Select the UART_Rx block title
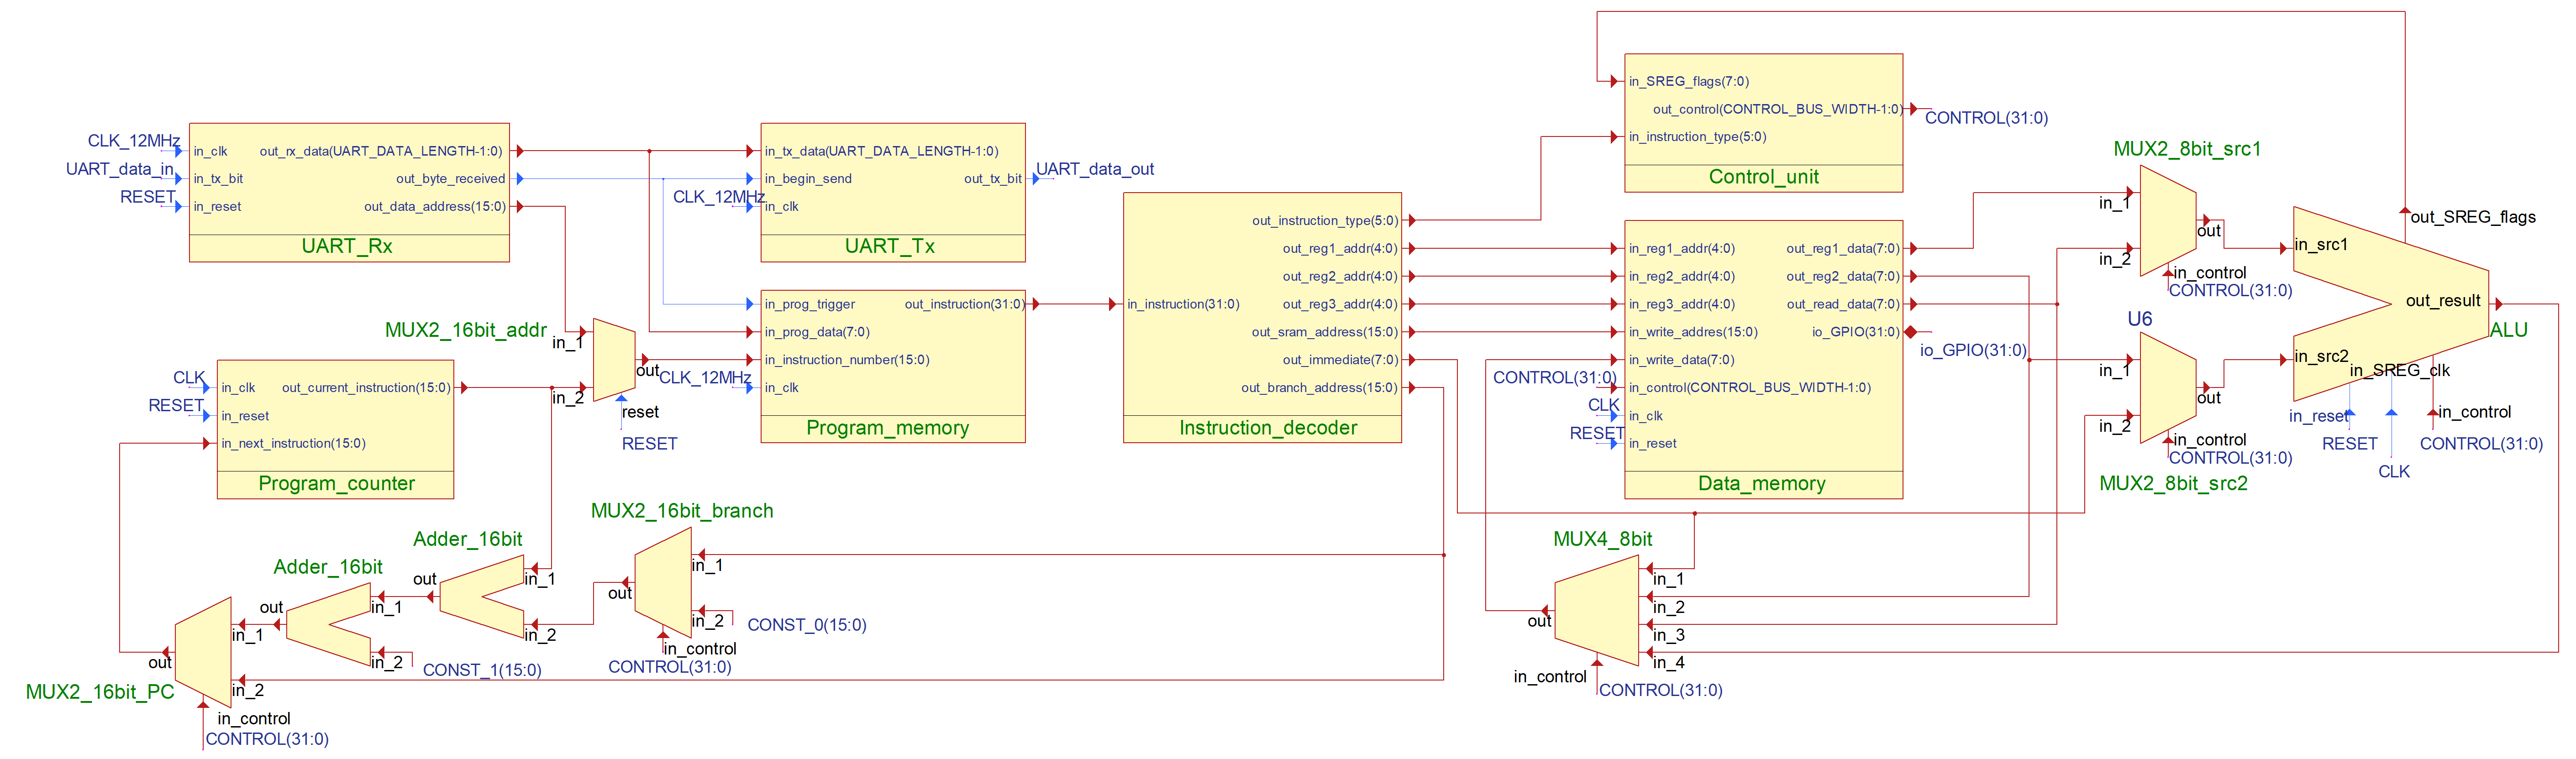2576x759 pixels. (347, 246)
